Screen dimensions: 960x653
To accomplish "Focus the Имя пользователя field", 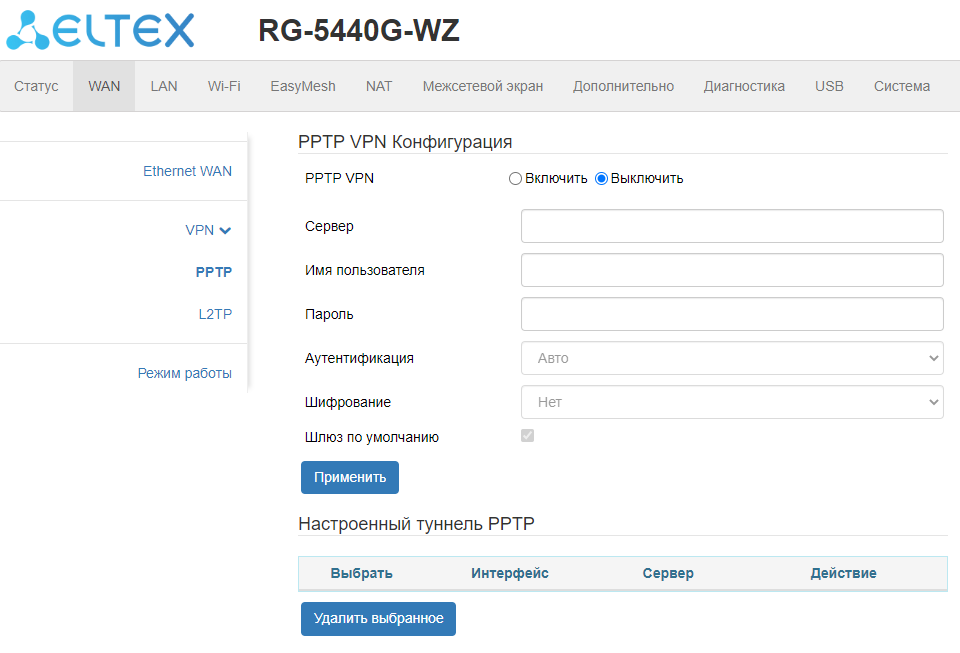I will click(x=732, y=270).
